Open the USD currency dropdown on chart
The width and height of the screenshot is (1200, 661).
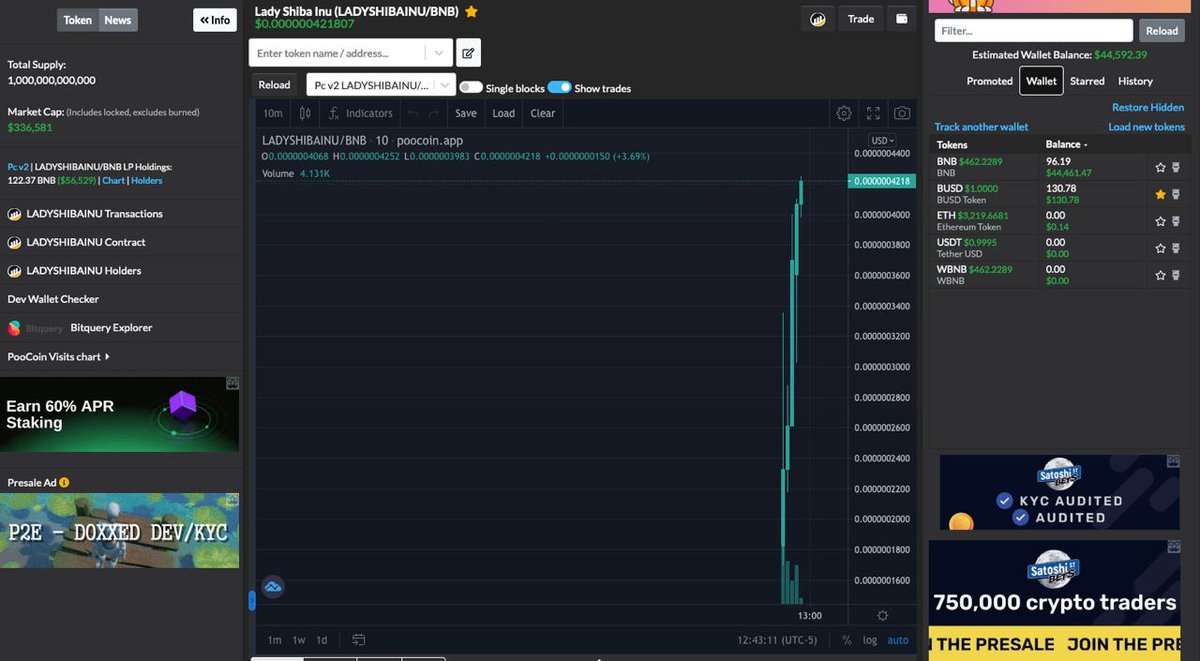click(882, 141)
